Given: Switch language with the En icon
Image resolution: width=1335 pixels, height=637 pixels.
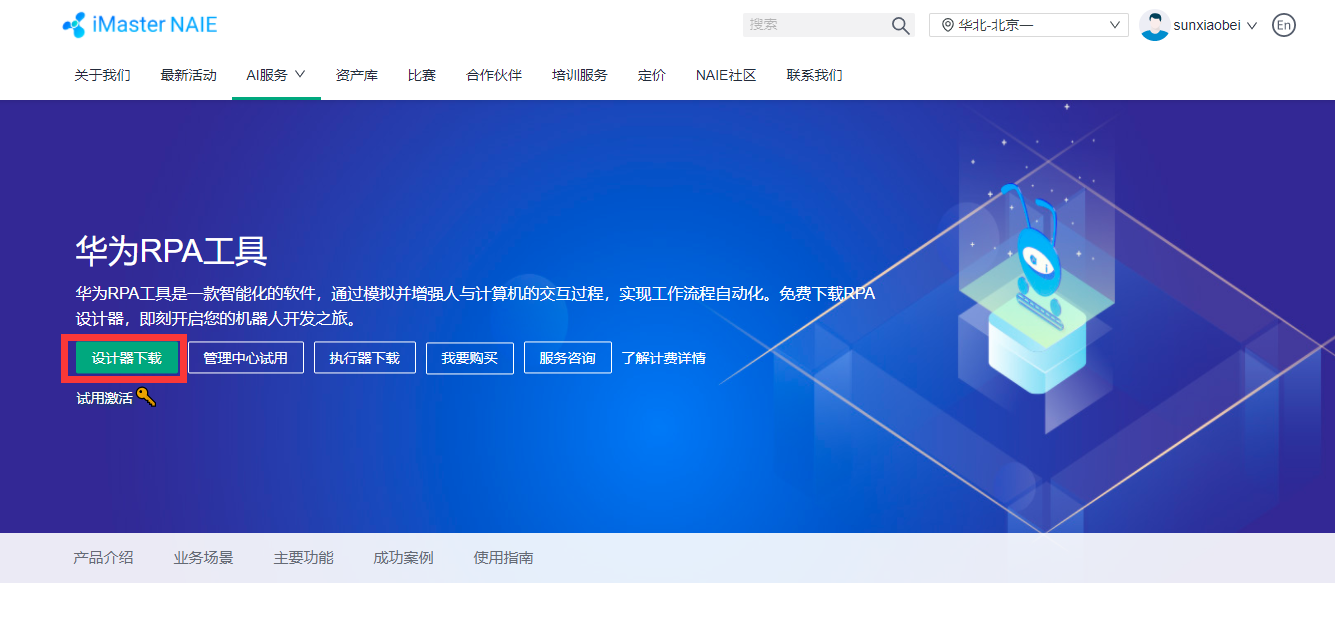Looking at the screenshot, I should click(1283, 25).
